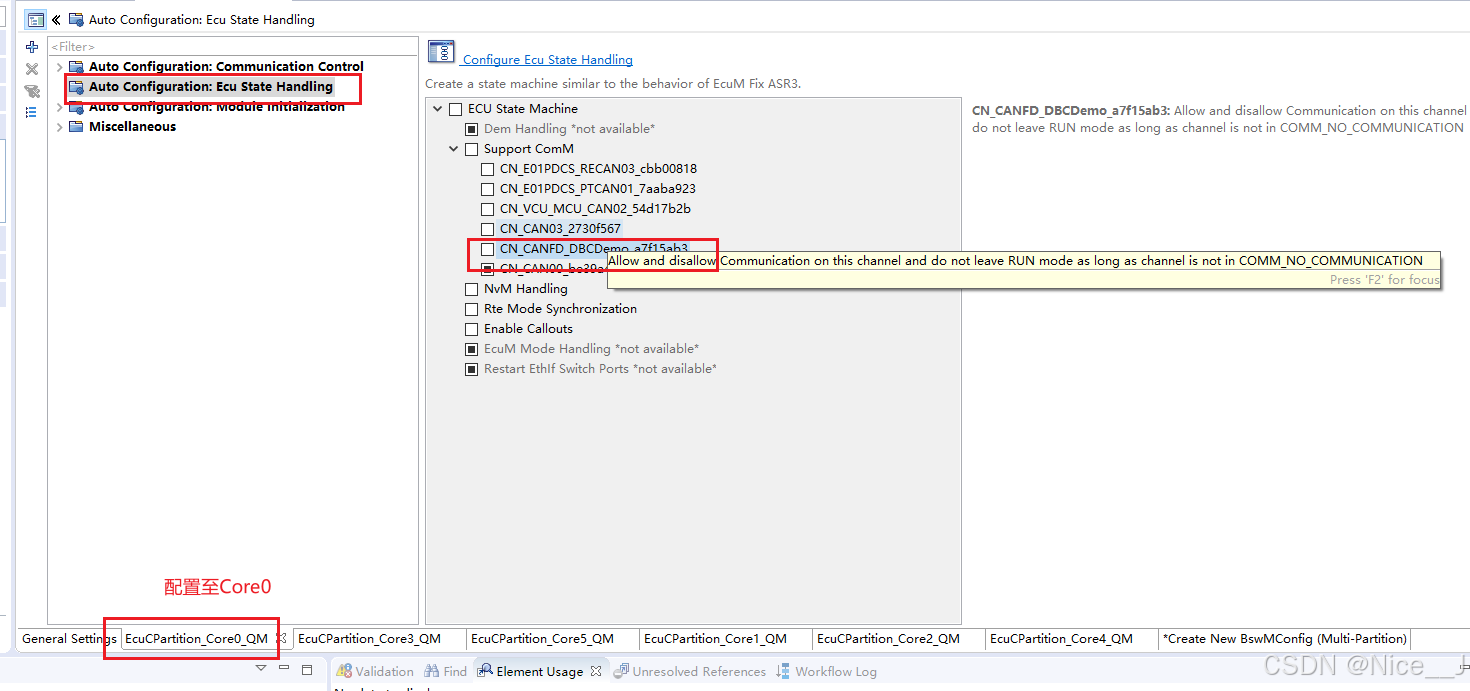Open the view menu triangle in bottom panel

261,668
